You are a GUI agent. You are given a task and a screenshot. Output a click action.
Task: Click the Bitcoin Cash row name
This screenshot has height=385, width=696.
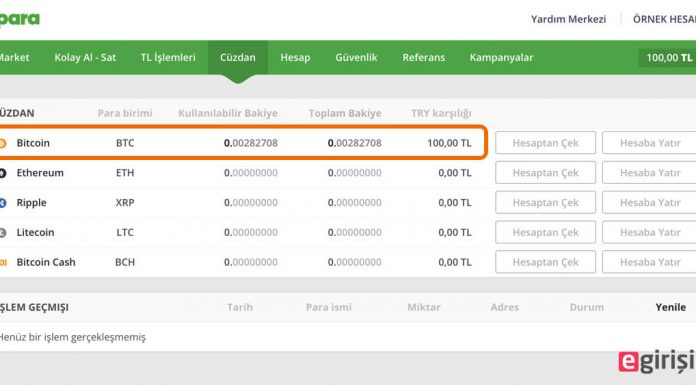click(x=46, y=262)
